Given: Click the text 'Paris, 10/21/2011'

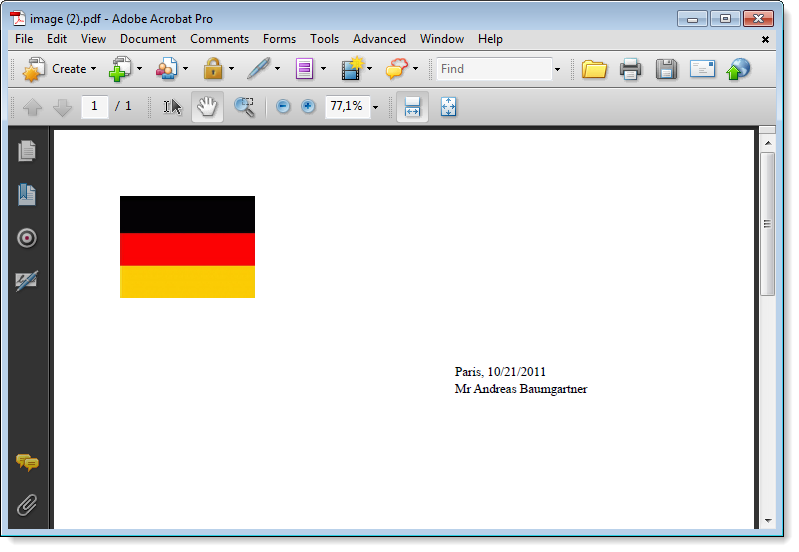Looking at the screenshot, I should [500, 372].
